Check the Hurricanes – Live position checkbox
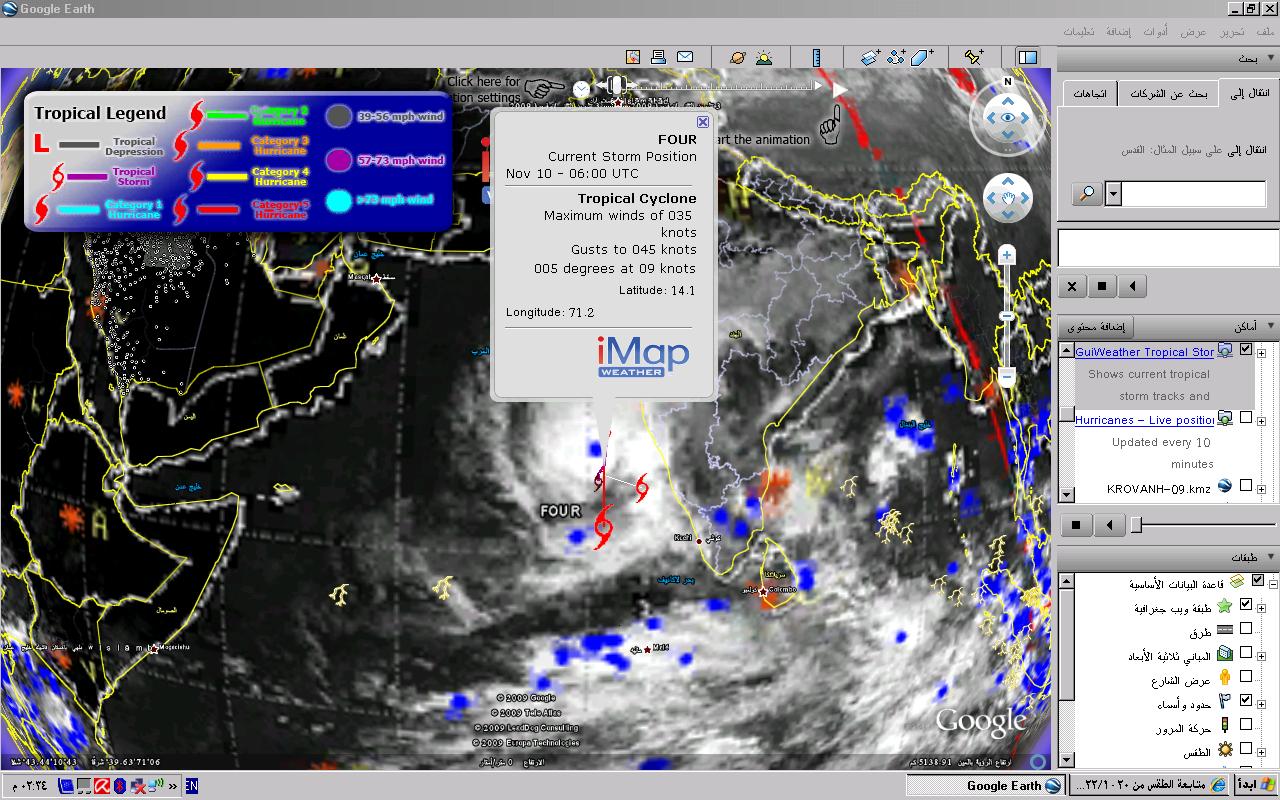 [1246, 418]
